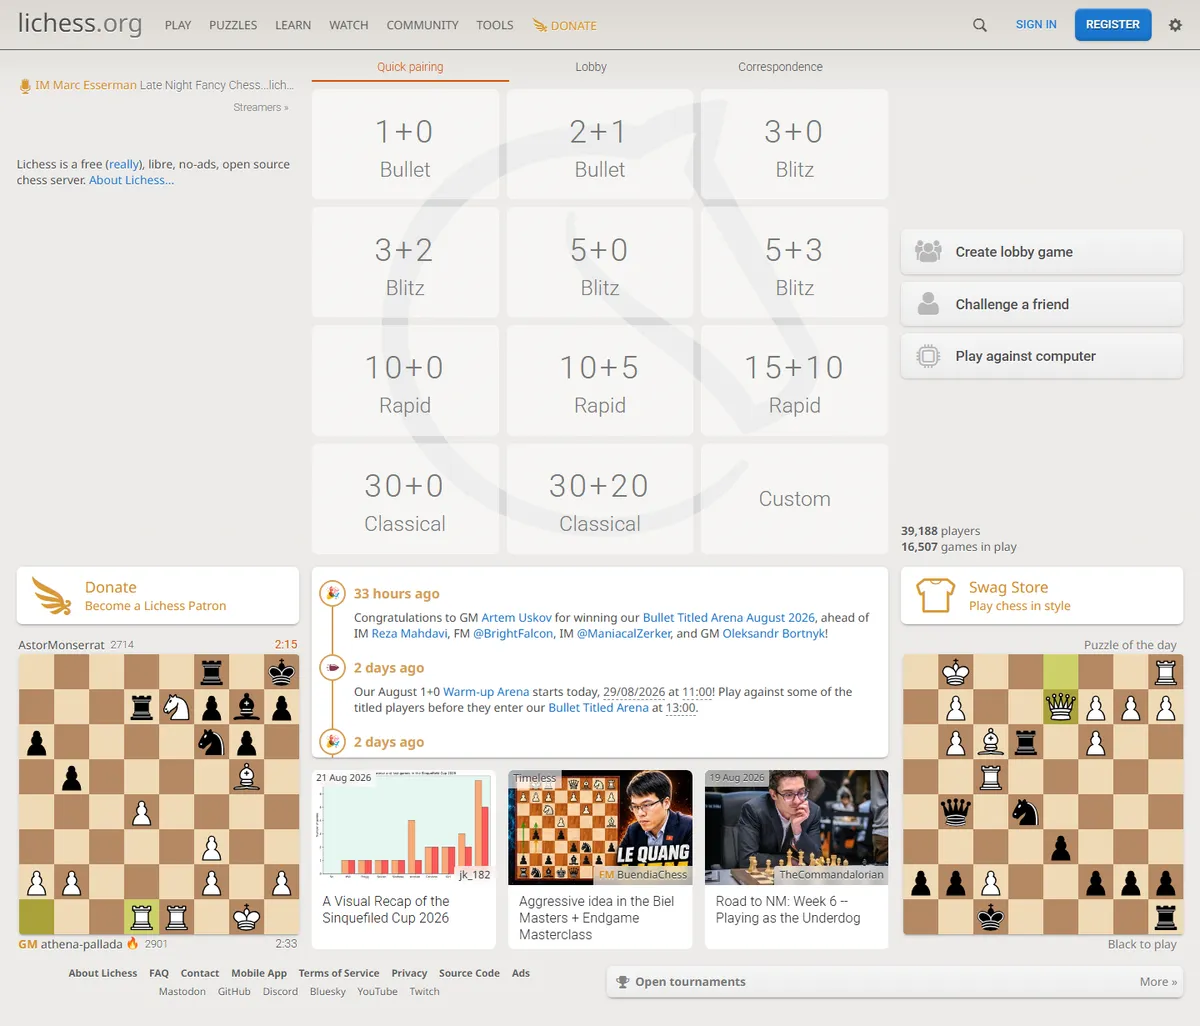Viewport: 1200px width, 1026px height.
Task: Open the Discord footer link
Action: (280, 992)
